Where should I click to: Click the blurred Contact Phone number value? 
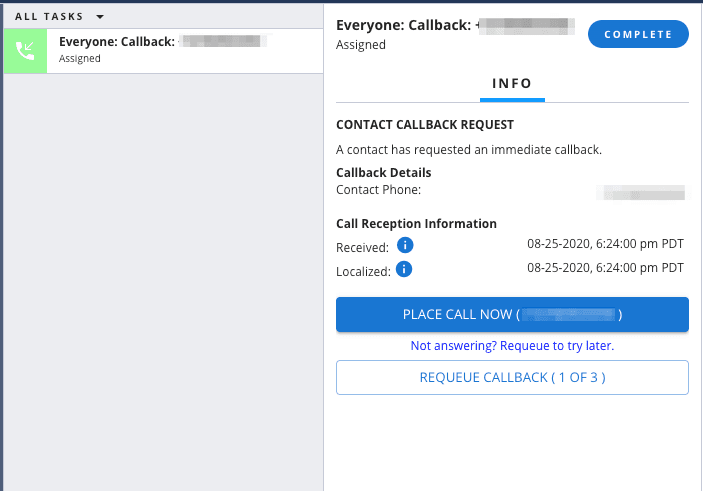[x=640, y=191]
